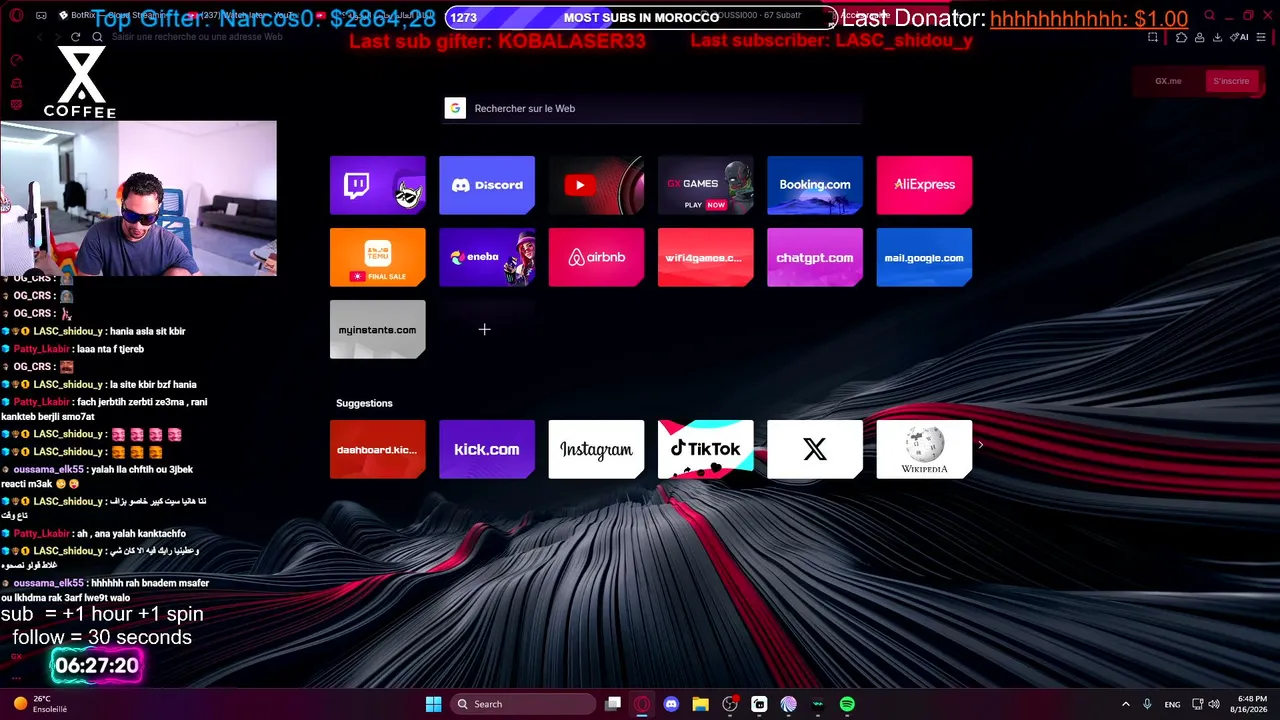Open the GX Games speed dial tile
This screenshot has width=1280, height=720.
[705, 185]
